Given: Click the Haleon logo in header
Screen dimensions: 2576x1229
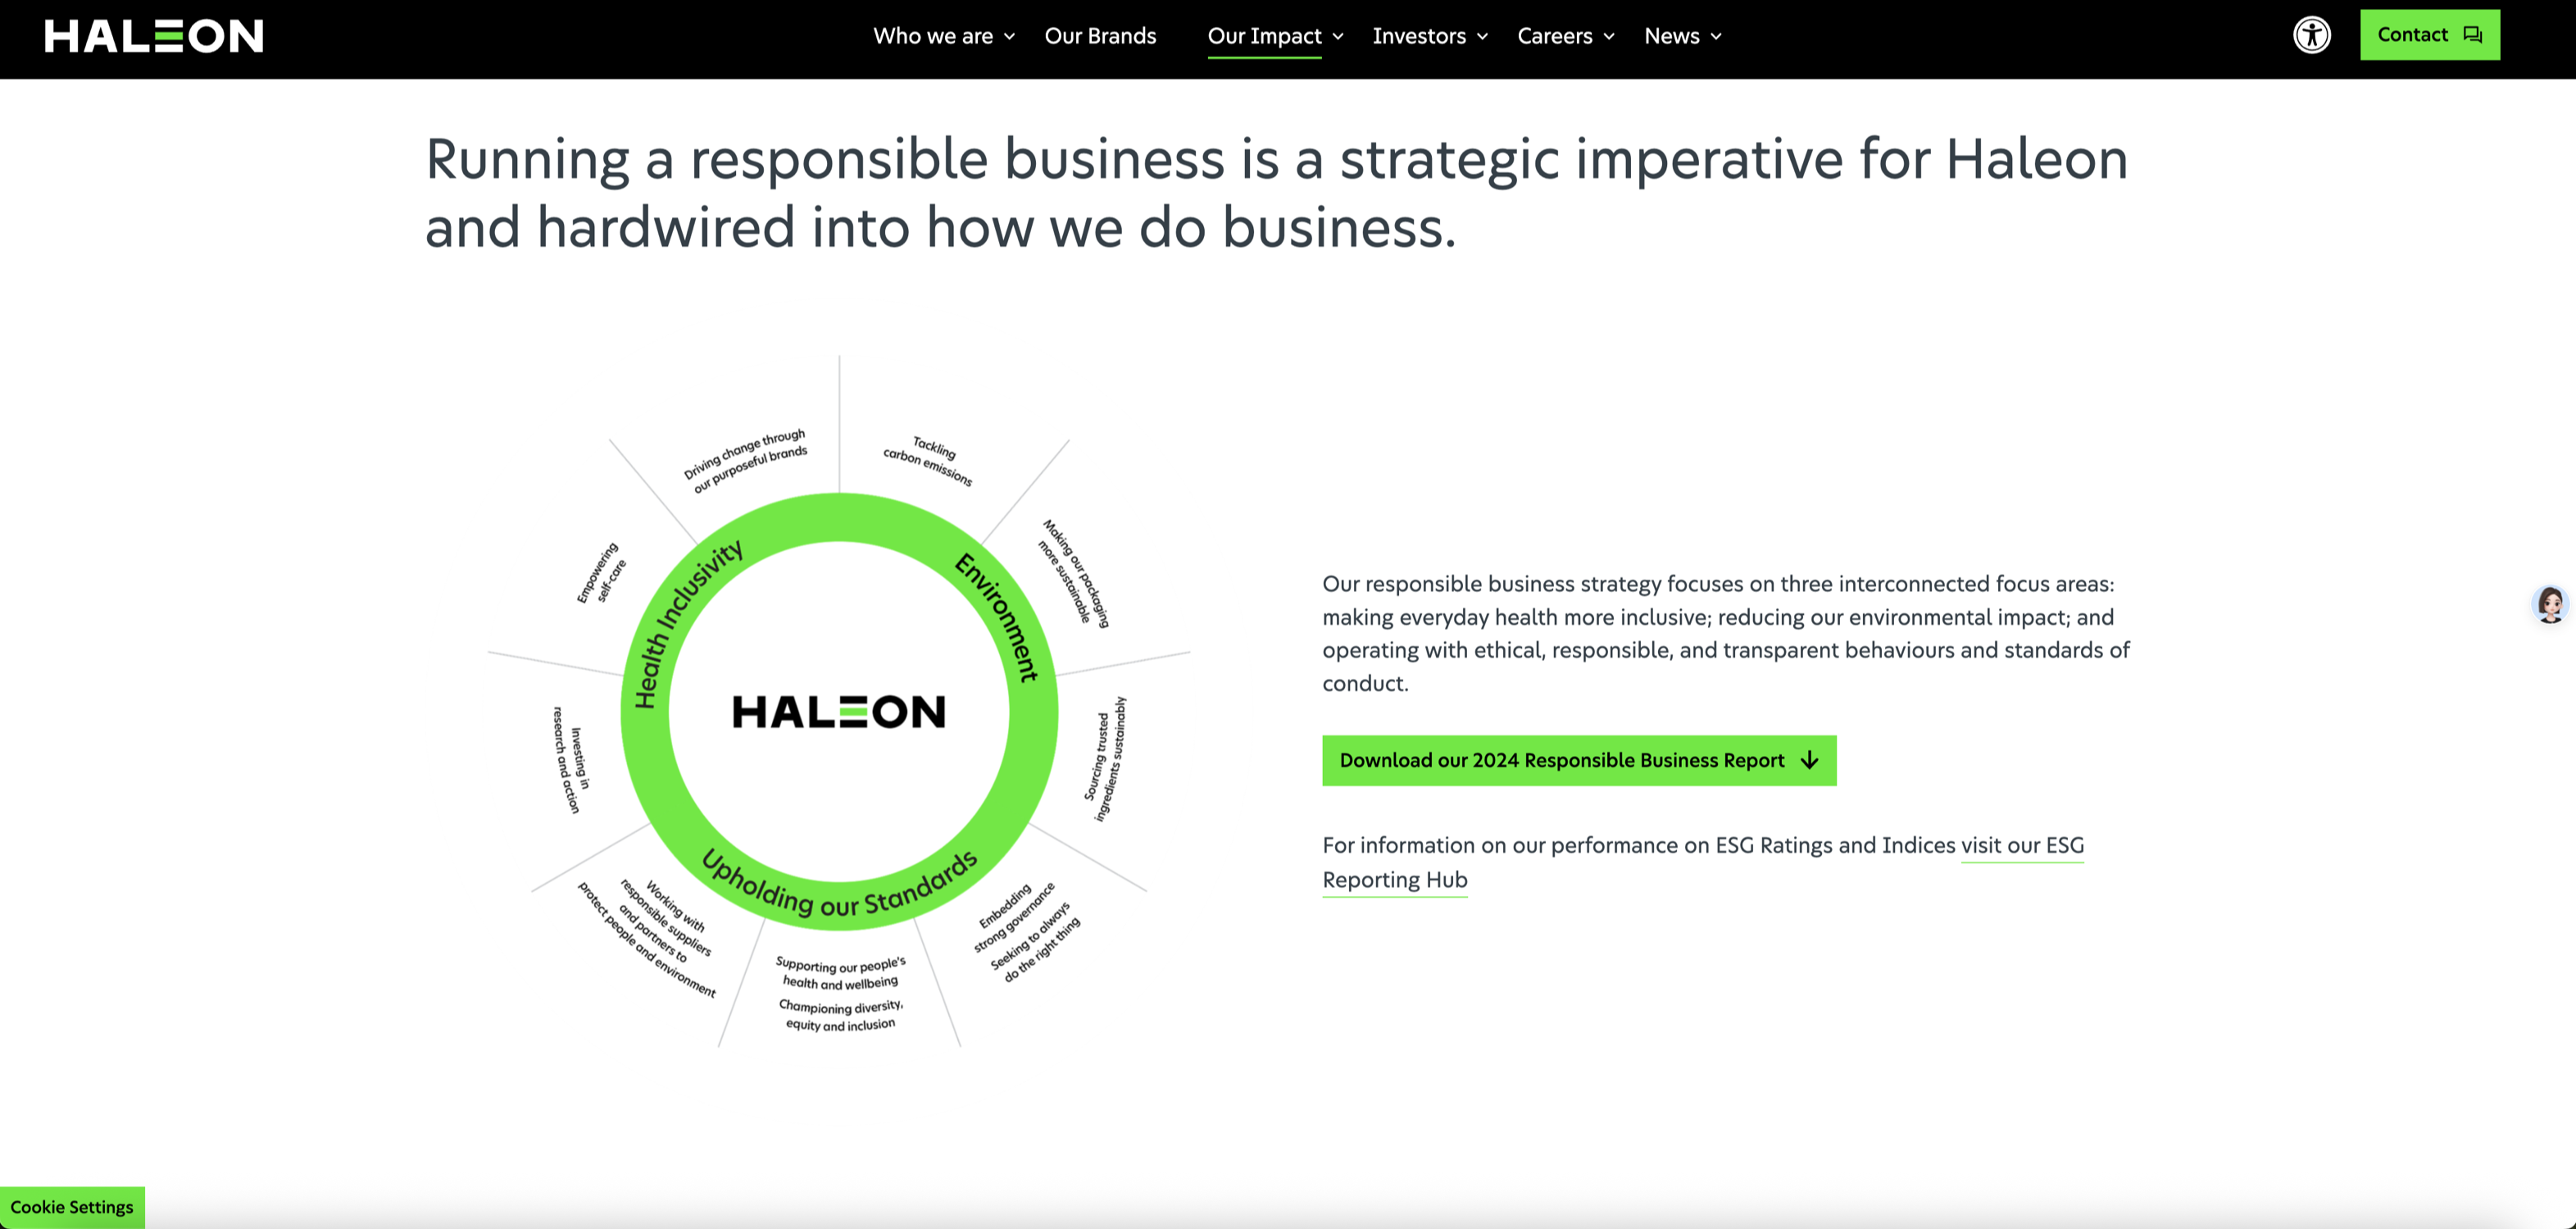Looking at the screenshot, I should tap(154, 36).
